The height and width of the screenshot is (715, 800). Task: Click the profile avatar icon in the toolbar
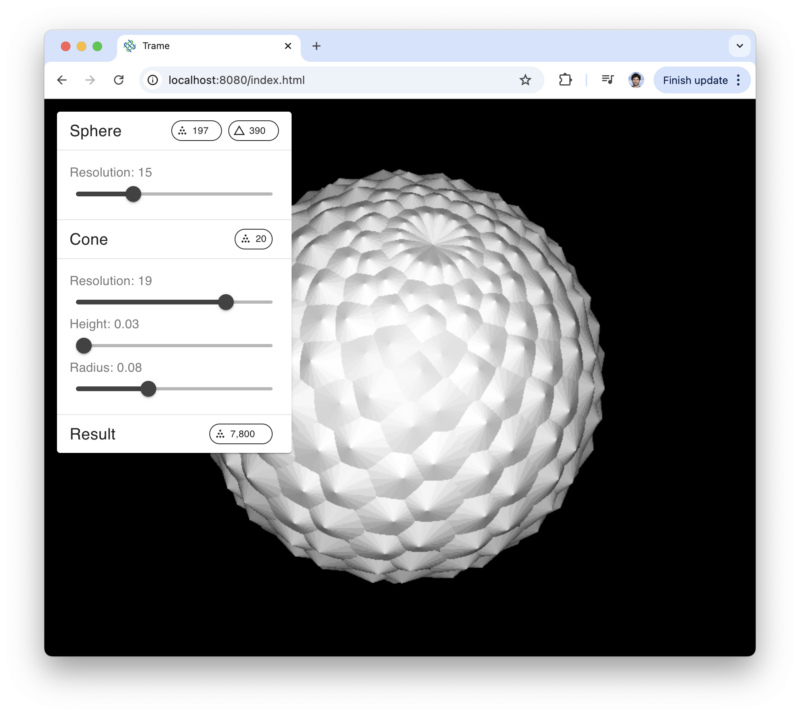[x=634, y=80]
